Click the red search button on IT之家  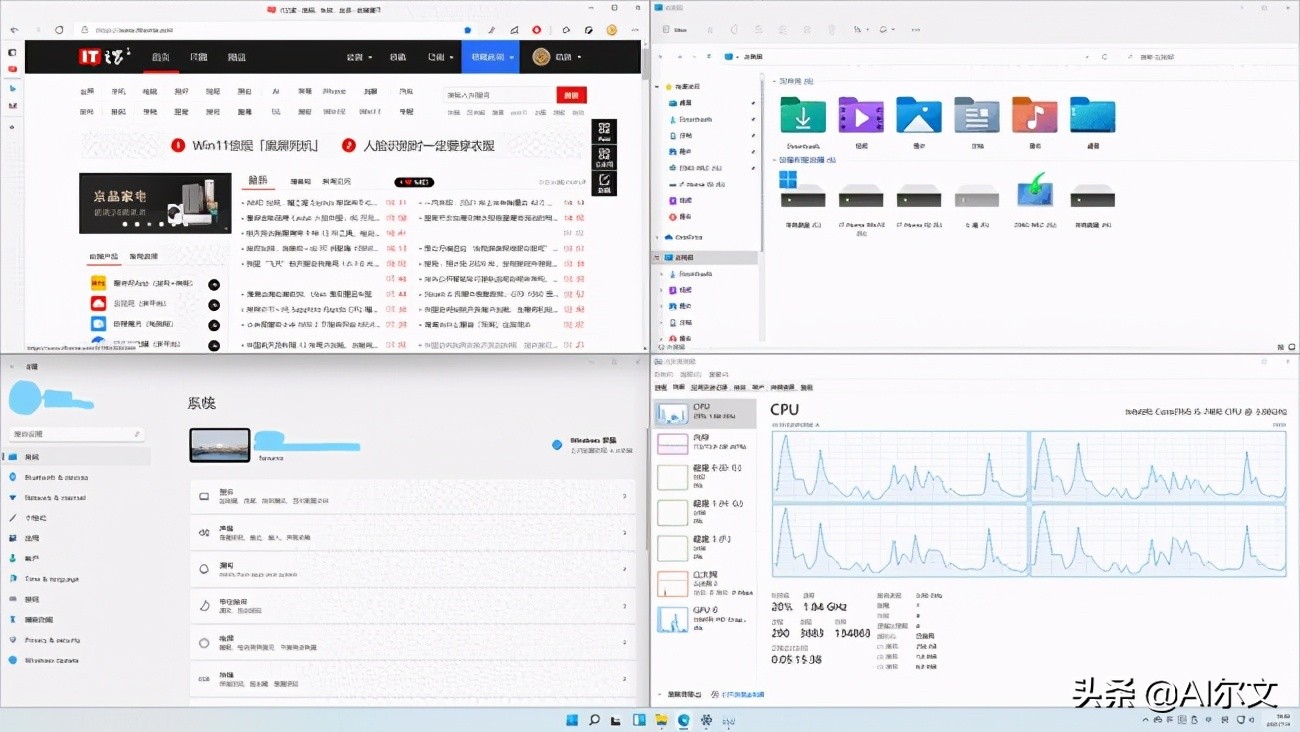point(572,94)
